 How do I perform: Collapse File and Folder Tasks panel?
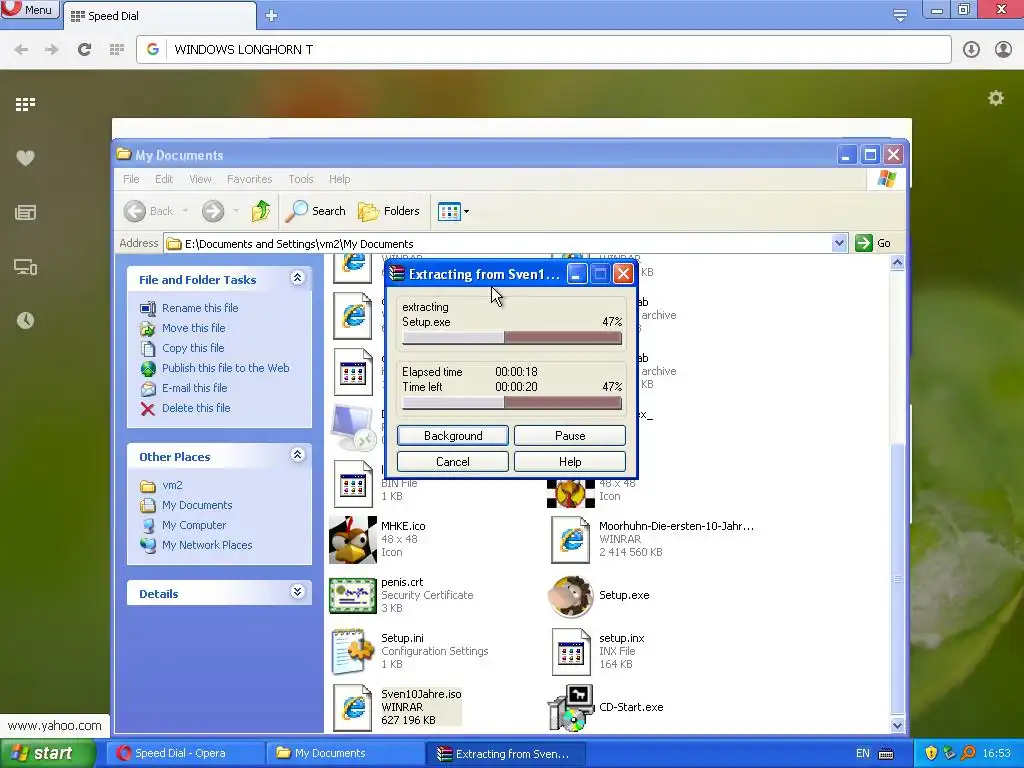[x=297, y=278]
